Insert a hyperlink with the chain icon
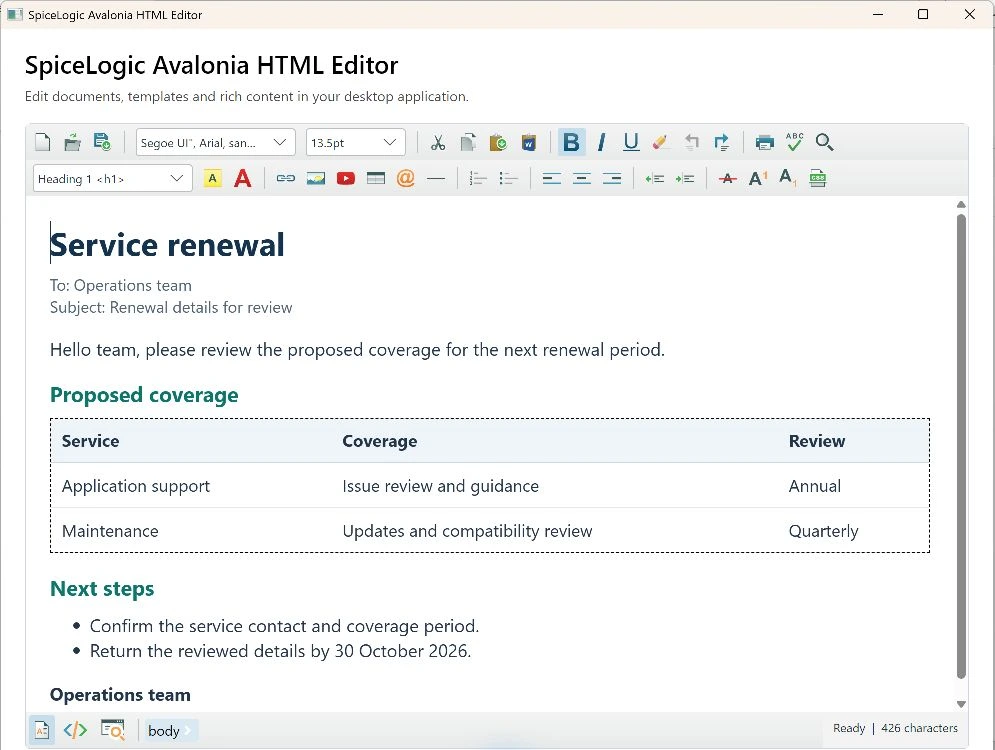The width and height of the screenshot is (995, 750). click(x=286, y=179)
